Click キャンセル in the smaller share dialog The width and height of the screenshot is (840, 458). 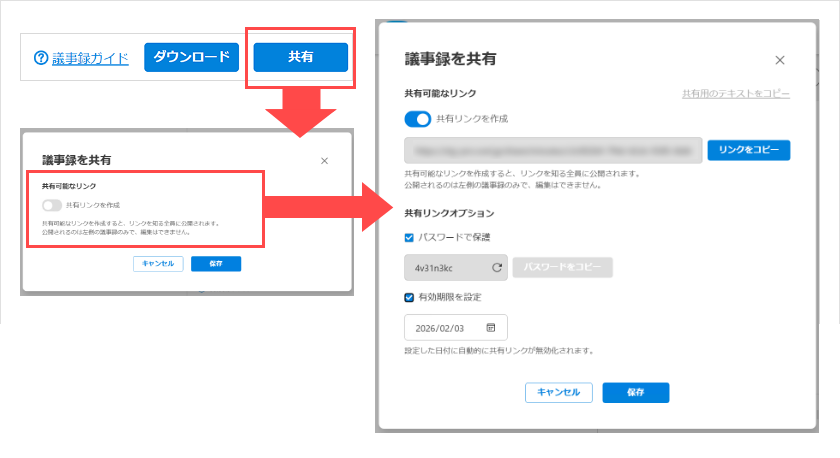(x=158, y=264)
